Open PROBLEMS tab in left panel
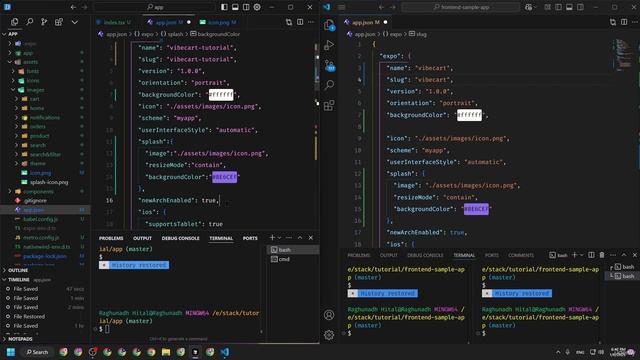 coord(111,238)
